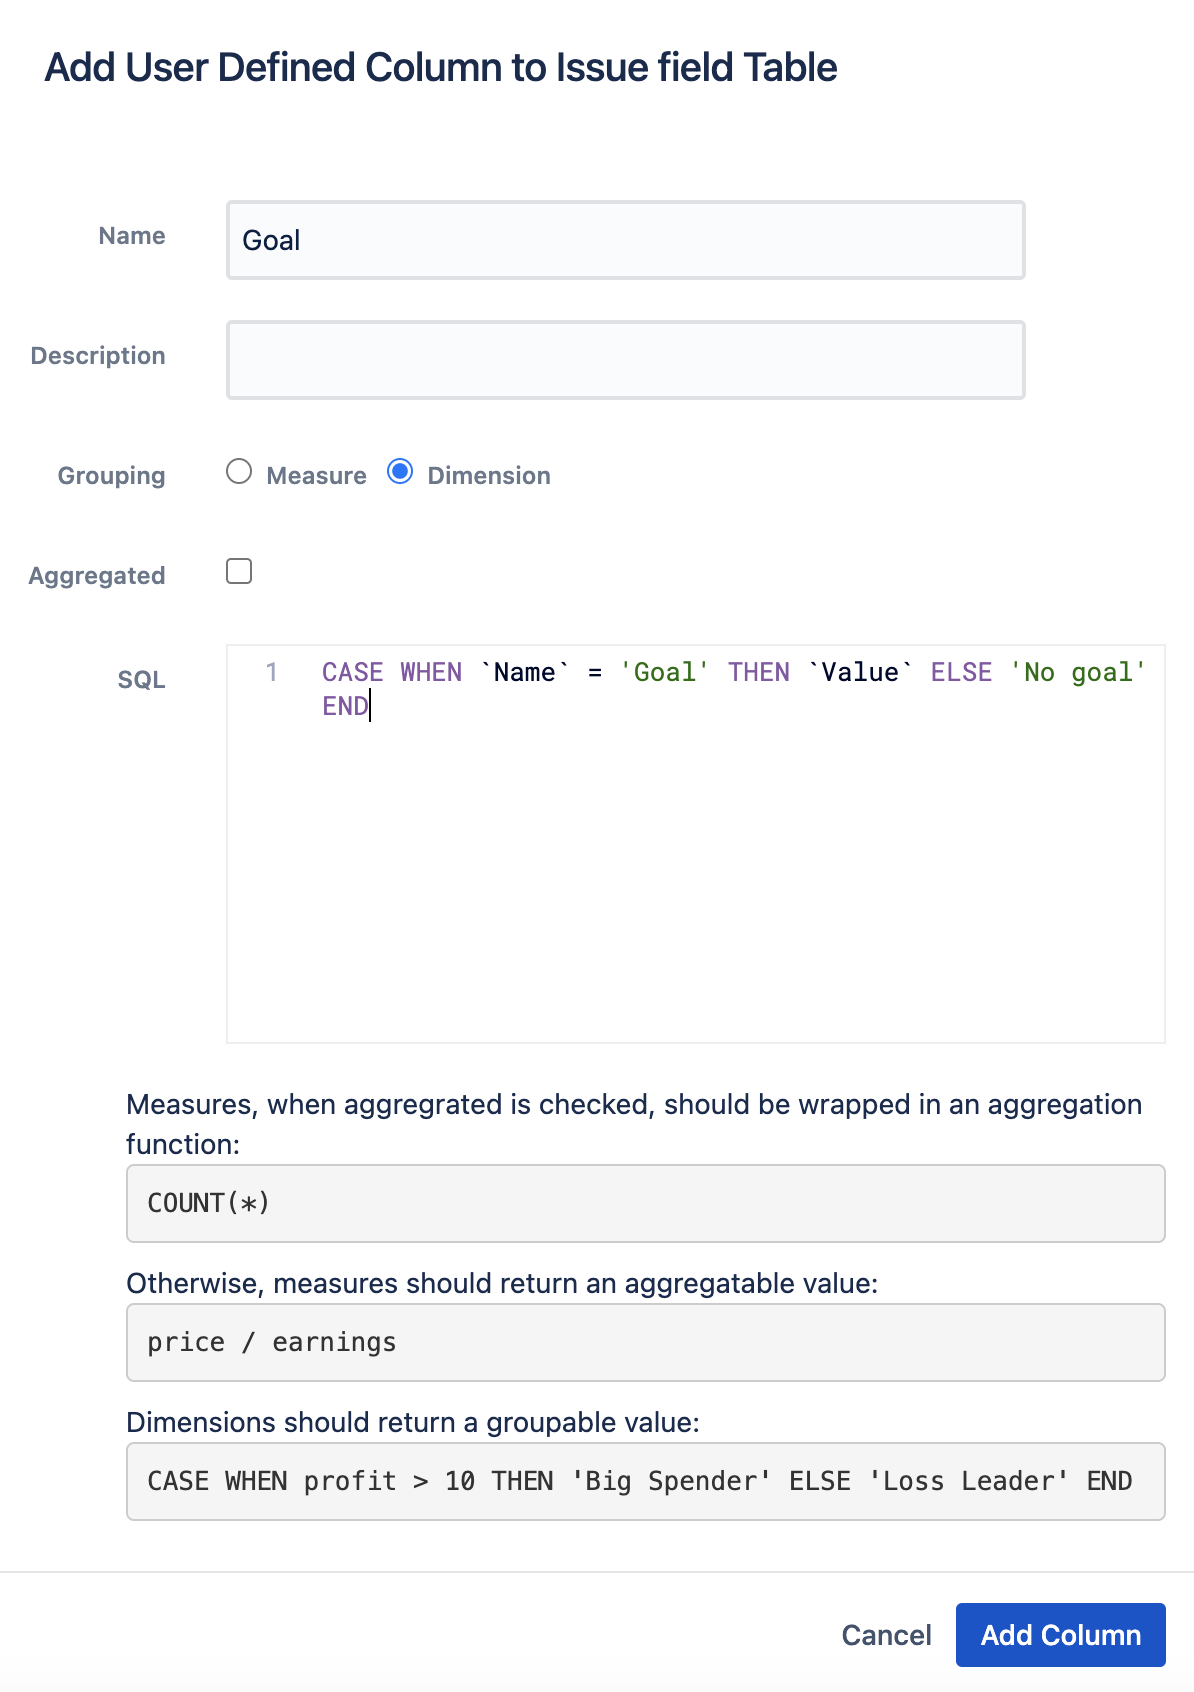
Task: Place cursor on END keyword in SQL
Action: tap(344, 706)
